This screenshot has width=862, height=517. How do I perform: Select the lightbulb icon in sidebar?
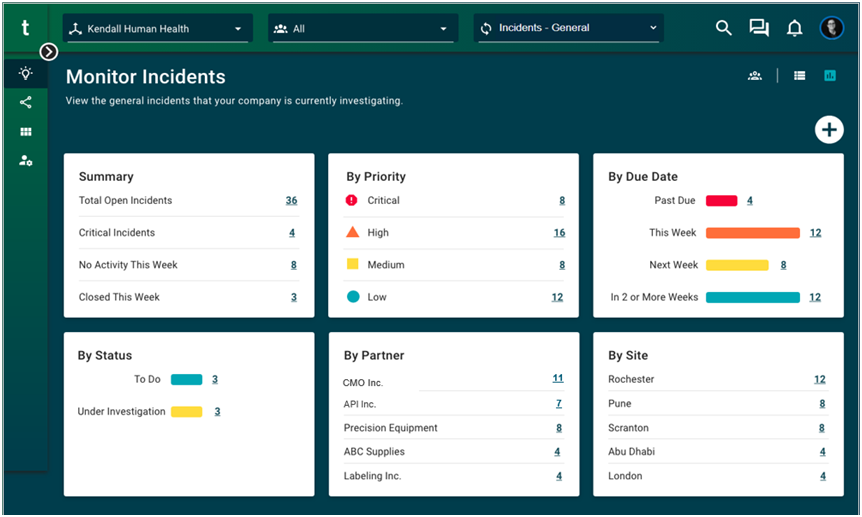[25, 73]
